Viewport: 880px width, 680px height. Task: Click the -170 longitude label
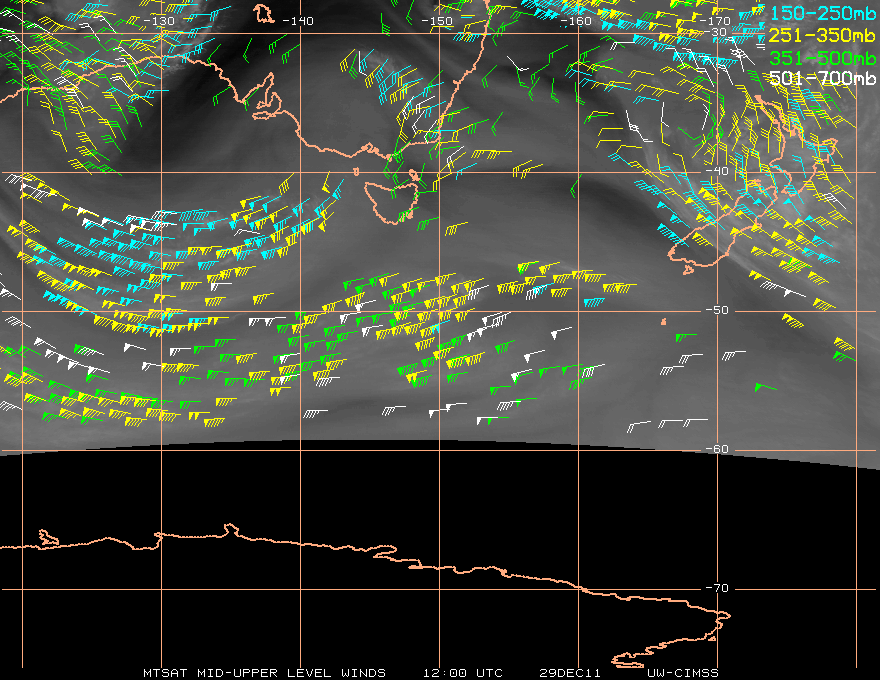click(x=715, y=21)
